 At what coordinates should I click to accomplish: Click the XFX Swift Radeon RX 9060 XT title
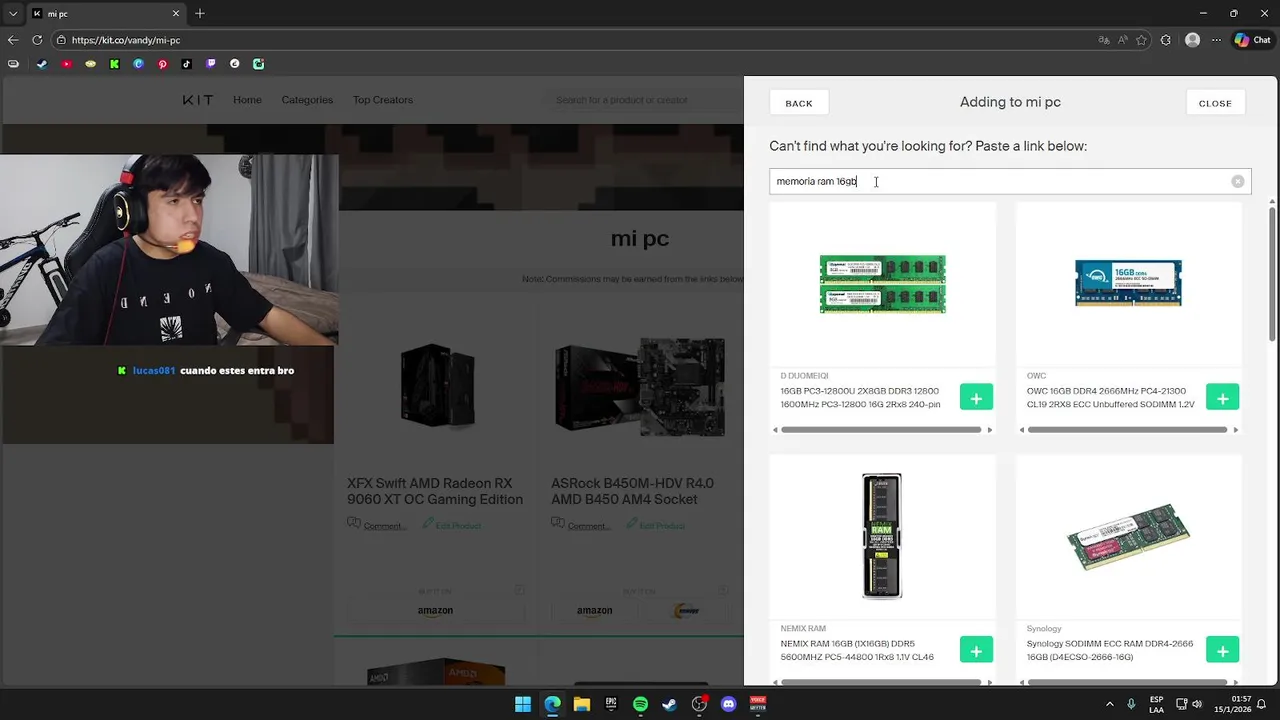tap(435, 491)
